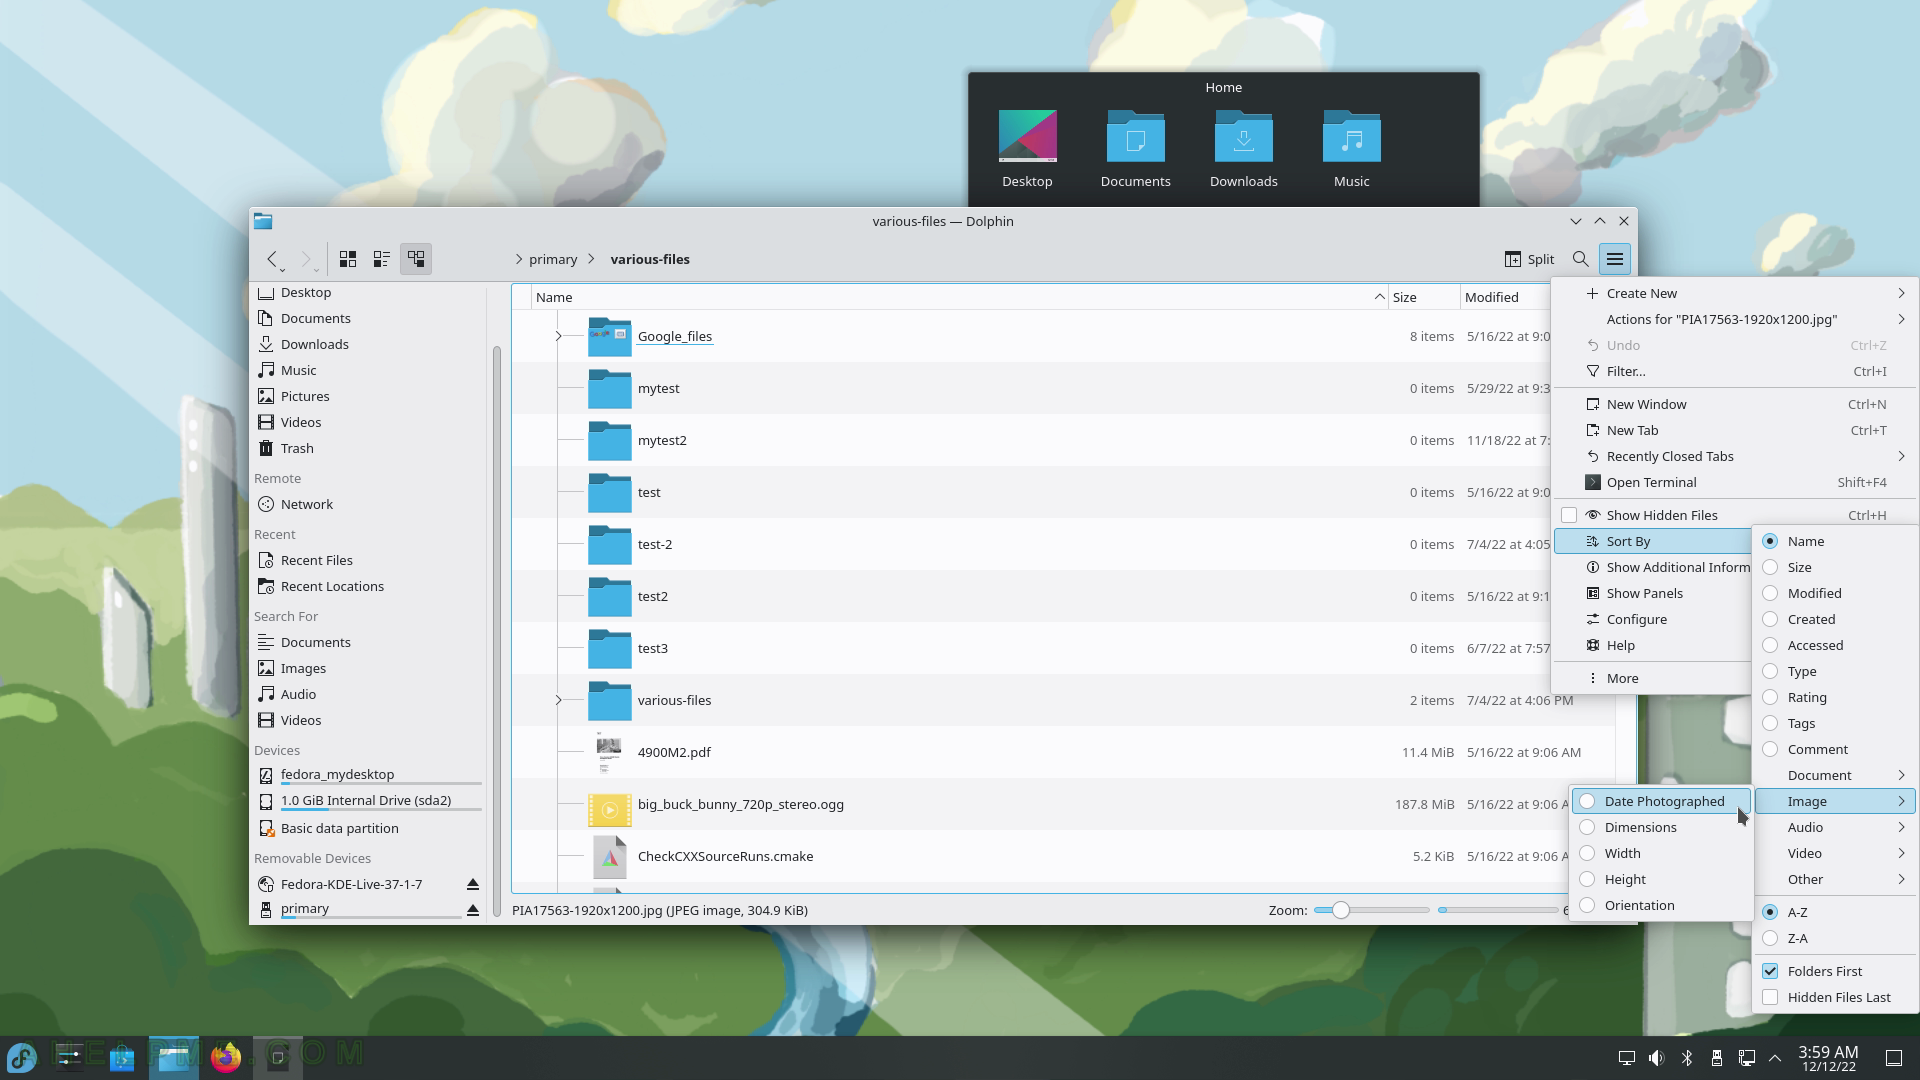Open the More menu entry
The image size is (1920, 1080).
(1653, 678)
